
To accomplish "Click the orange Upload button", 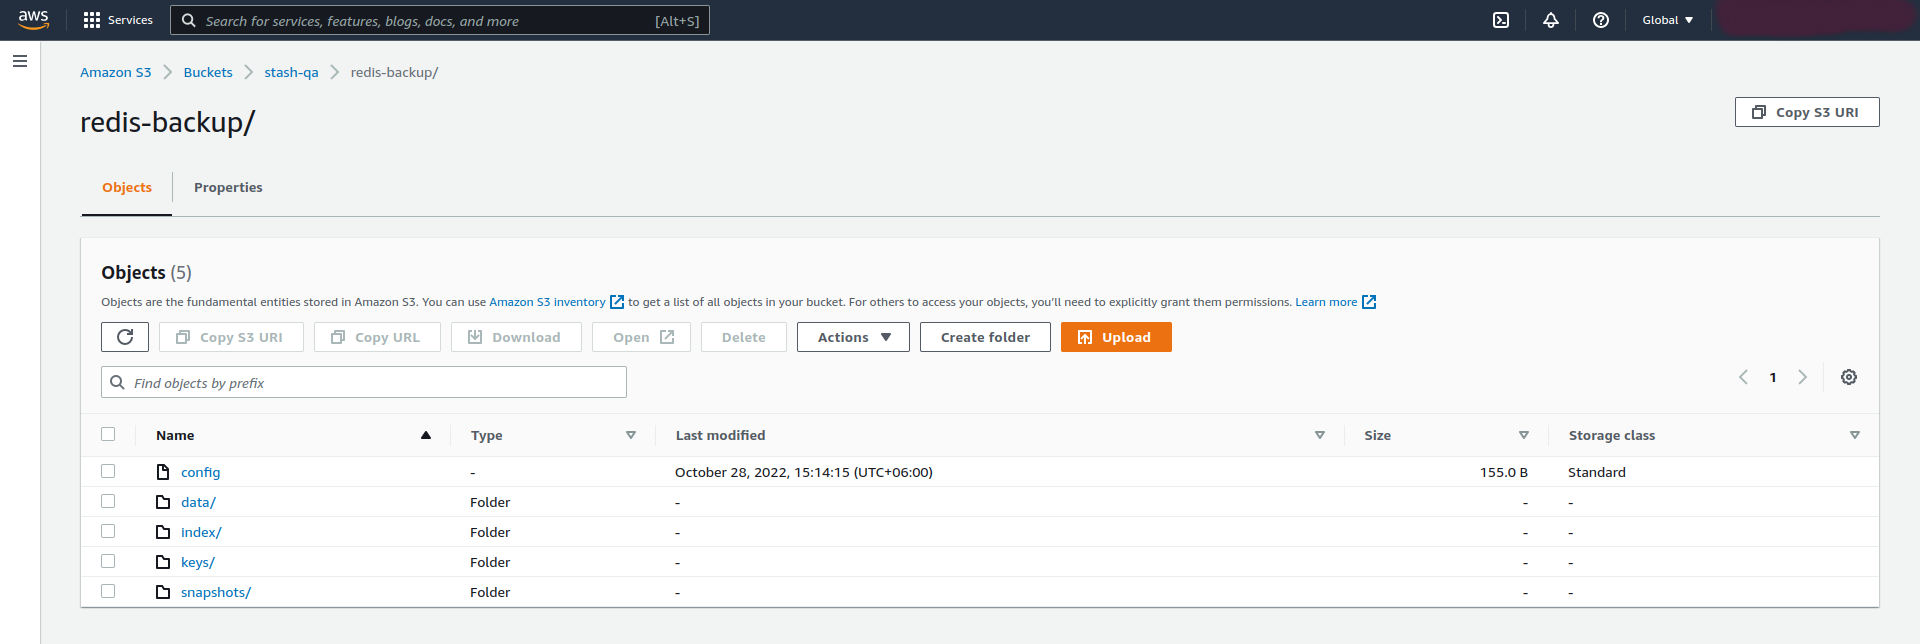I will pos(1115,337).
